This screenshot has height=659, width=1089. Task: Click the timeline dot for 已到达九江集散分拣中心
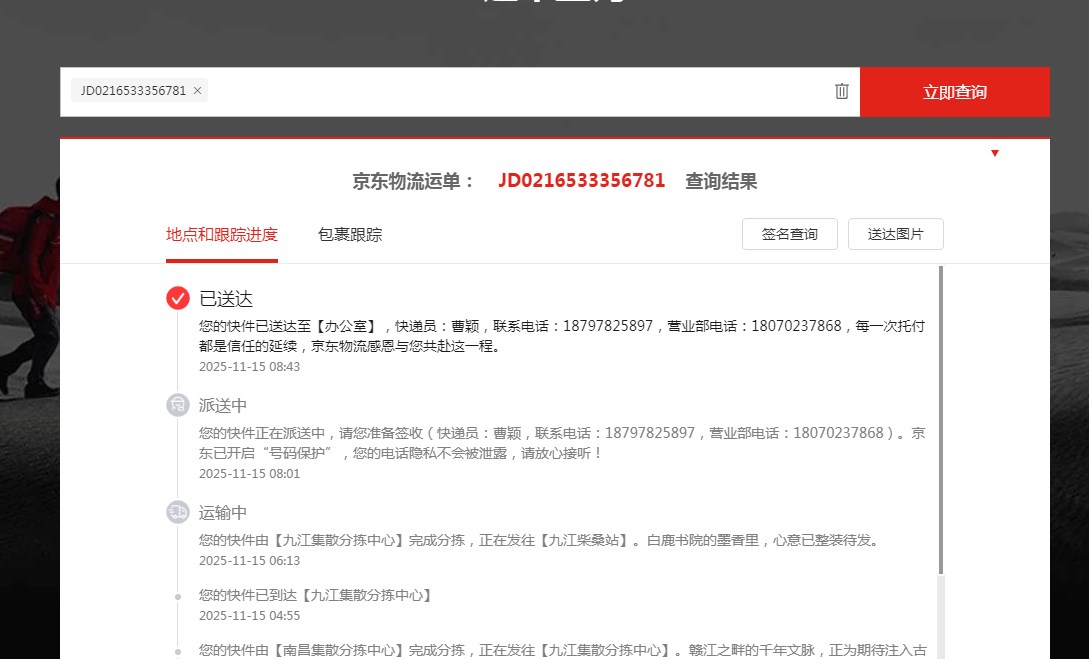pos(178,597)
